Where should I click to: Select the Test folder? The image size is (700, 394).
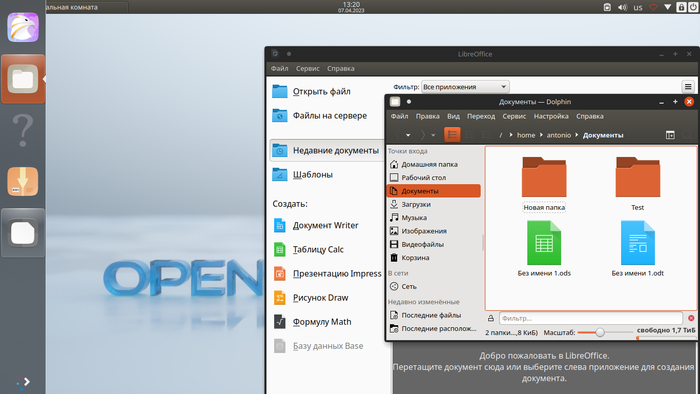tap(638, 183)
